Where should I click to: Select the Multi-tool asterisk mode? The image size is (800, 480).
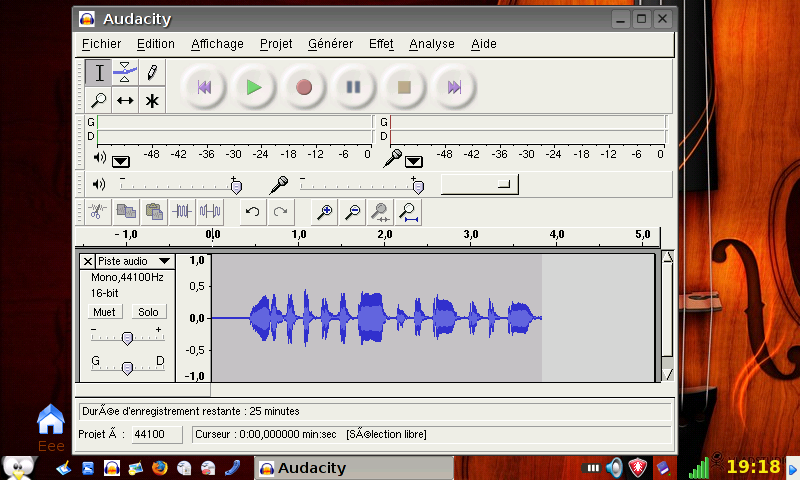[x=152, y=100]
